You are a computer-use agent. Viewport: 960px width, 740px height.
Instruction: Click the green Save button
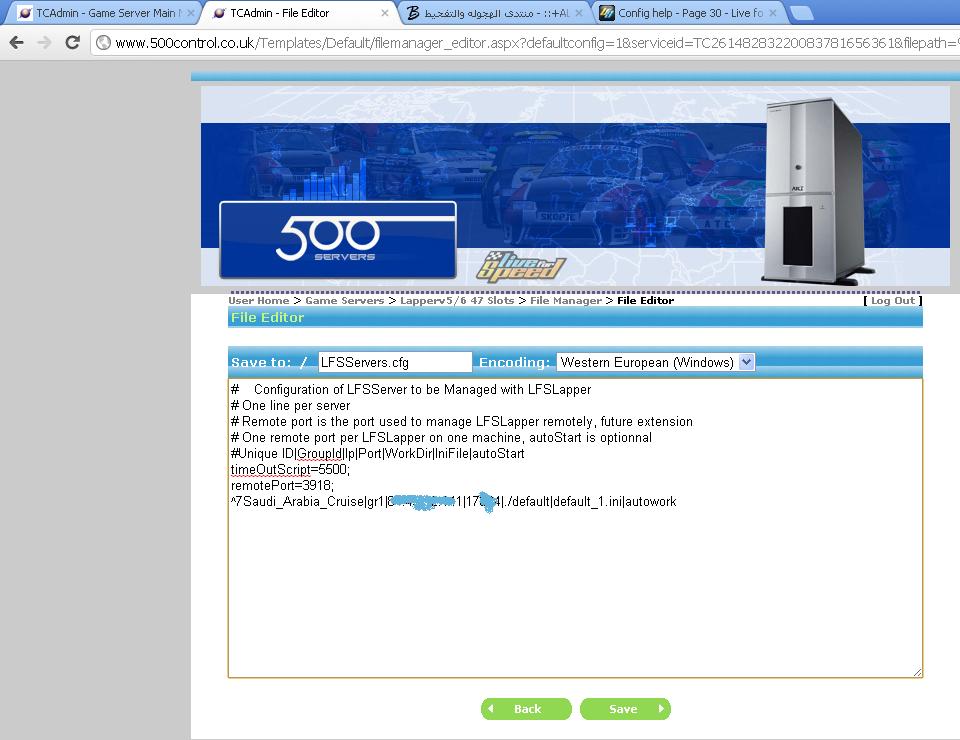pos(625,709)
